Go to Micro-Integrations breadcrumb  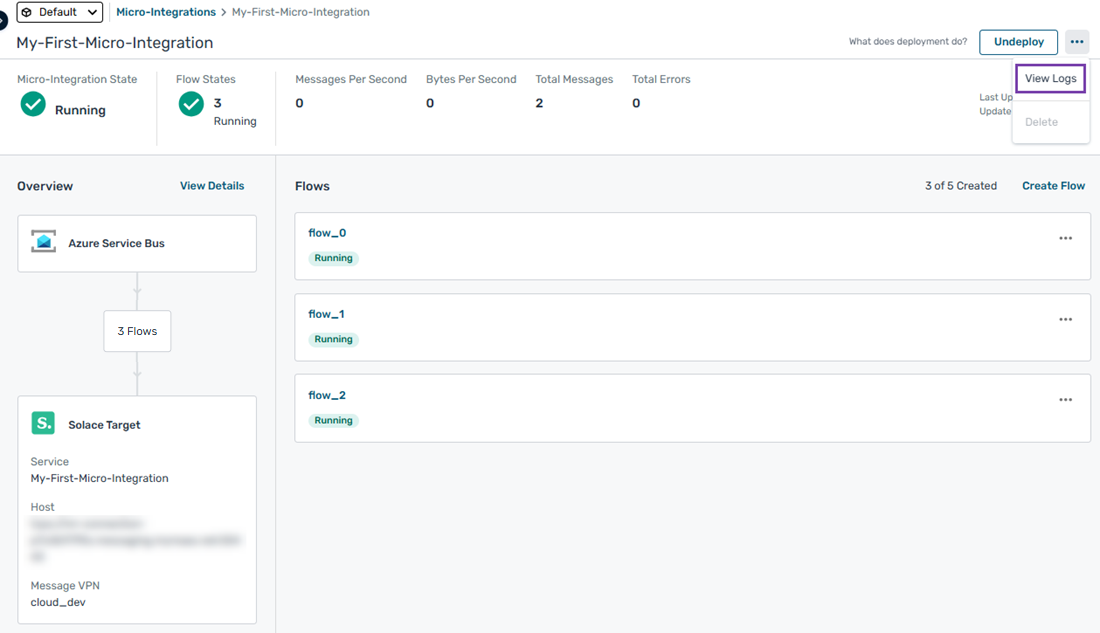pos(166,12)
